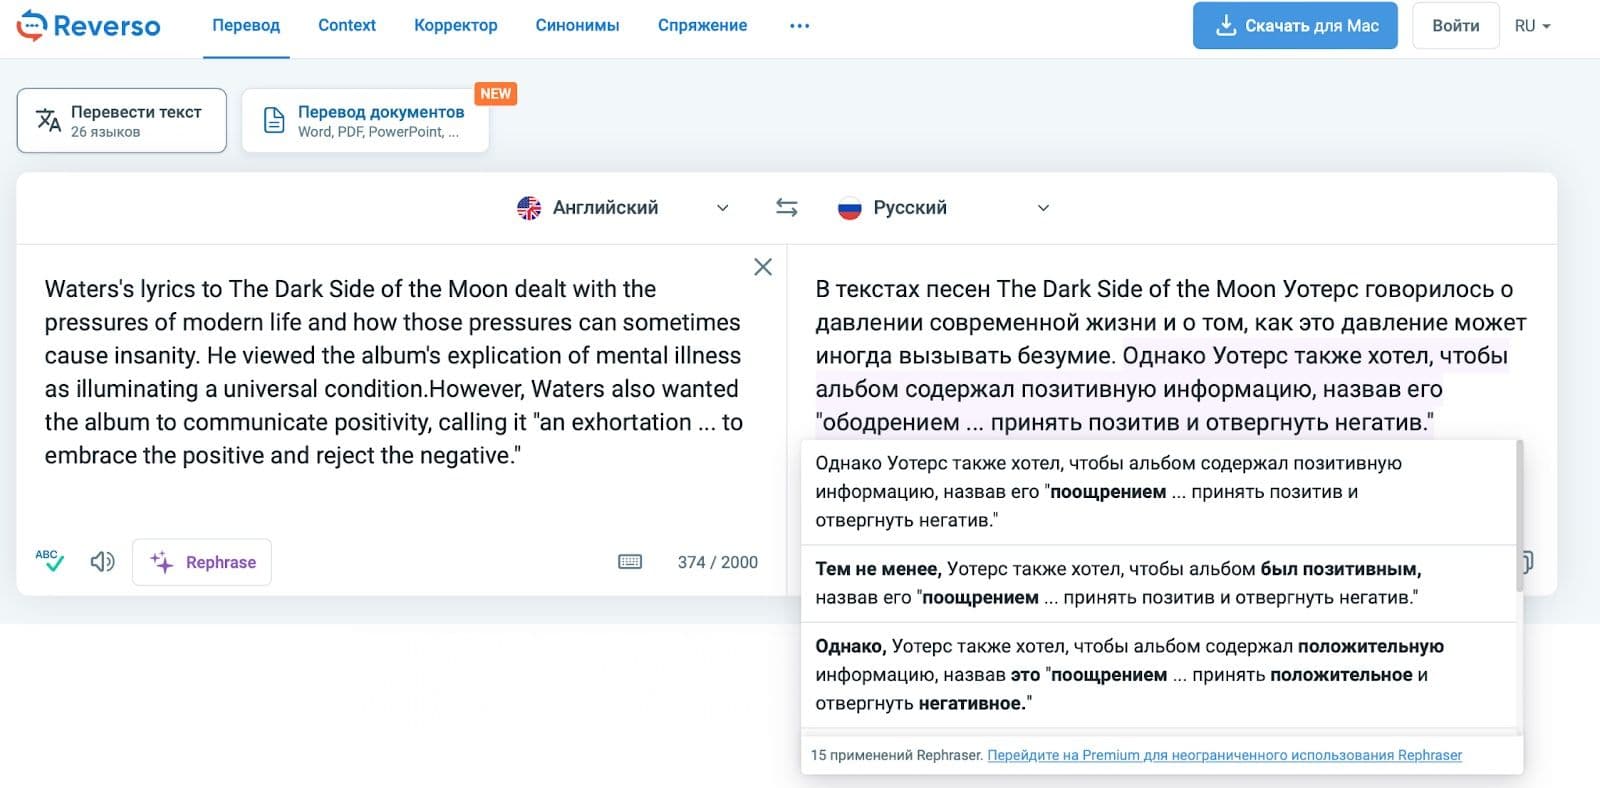Listen to source text with speaker icon
The height and width of the screenshot is (788, 1600).
point(102,562)
